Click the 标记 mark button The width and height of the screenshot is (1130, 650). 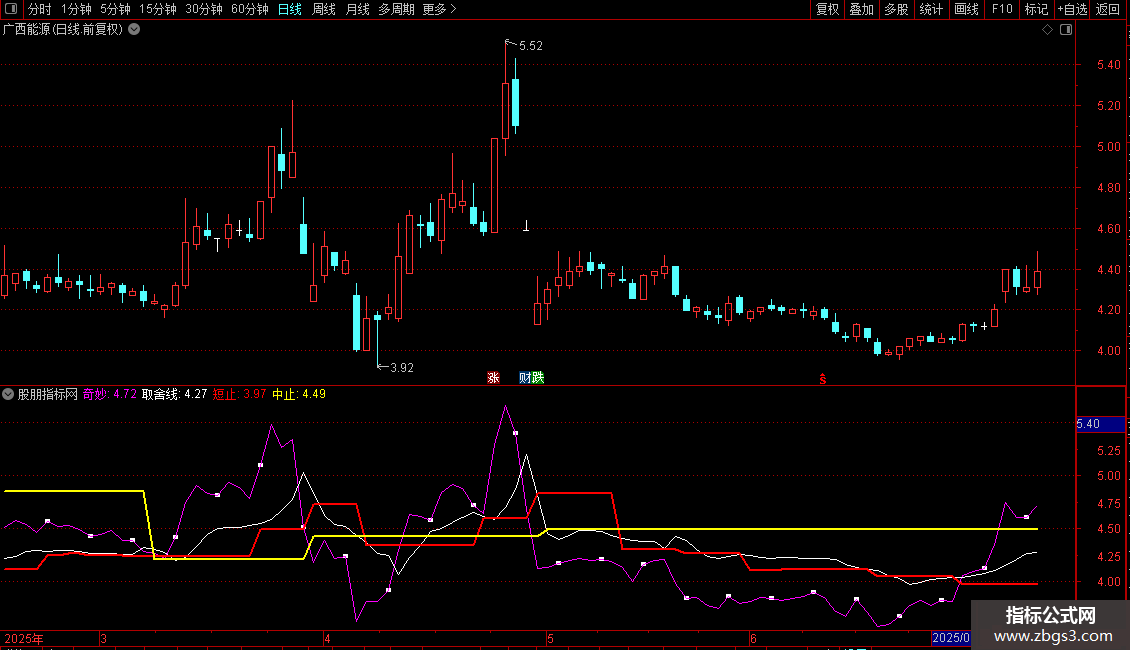(1036, 9)
